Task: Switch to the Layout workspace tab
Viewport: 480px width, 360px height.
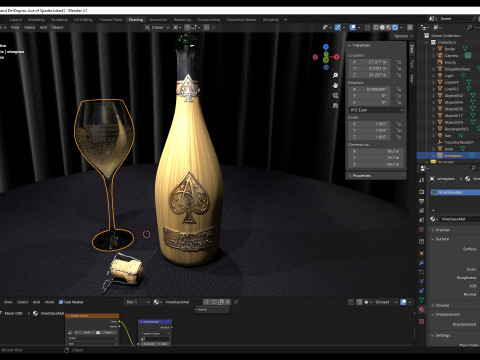Action: 16,20
